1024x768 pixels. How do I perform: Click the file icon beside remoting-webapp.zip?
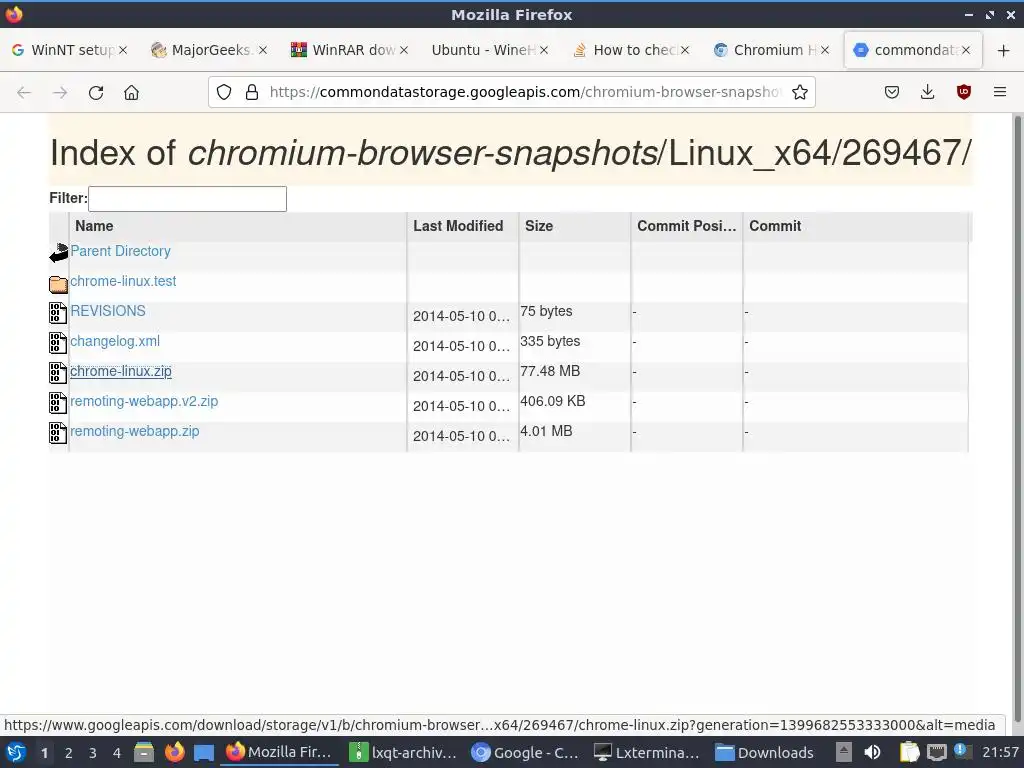click(58, 433)
